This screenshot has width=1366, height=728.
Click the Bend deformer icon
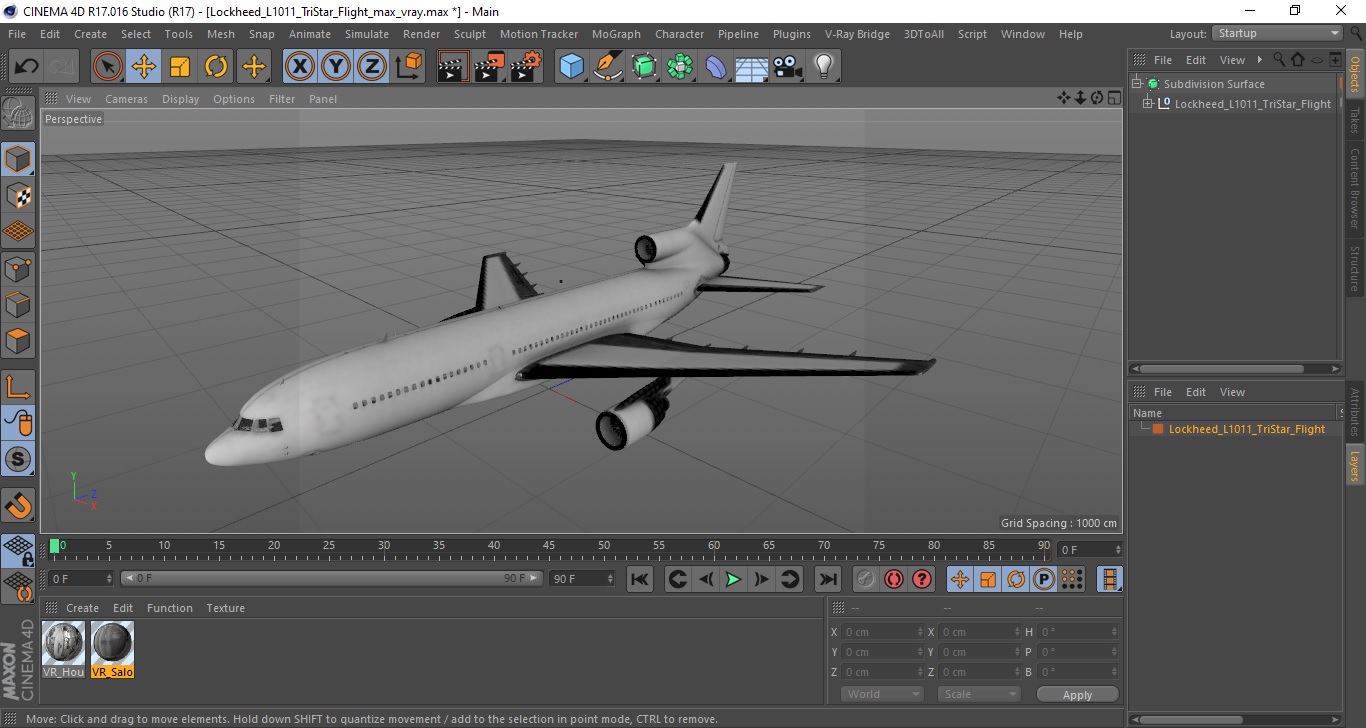pyautogui.click(x=716, y=67)
